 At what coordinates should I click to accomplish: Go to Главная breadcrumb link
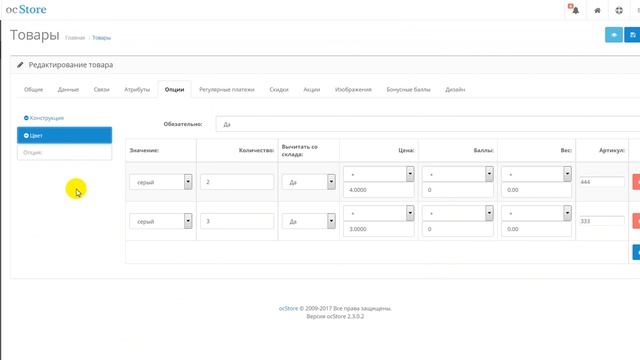tap(75, 38)
